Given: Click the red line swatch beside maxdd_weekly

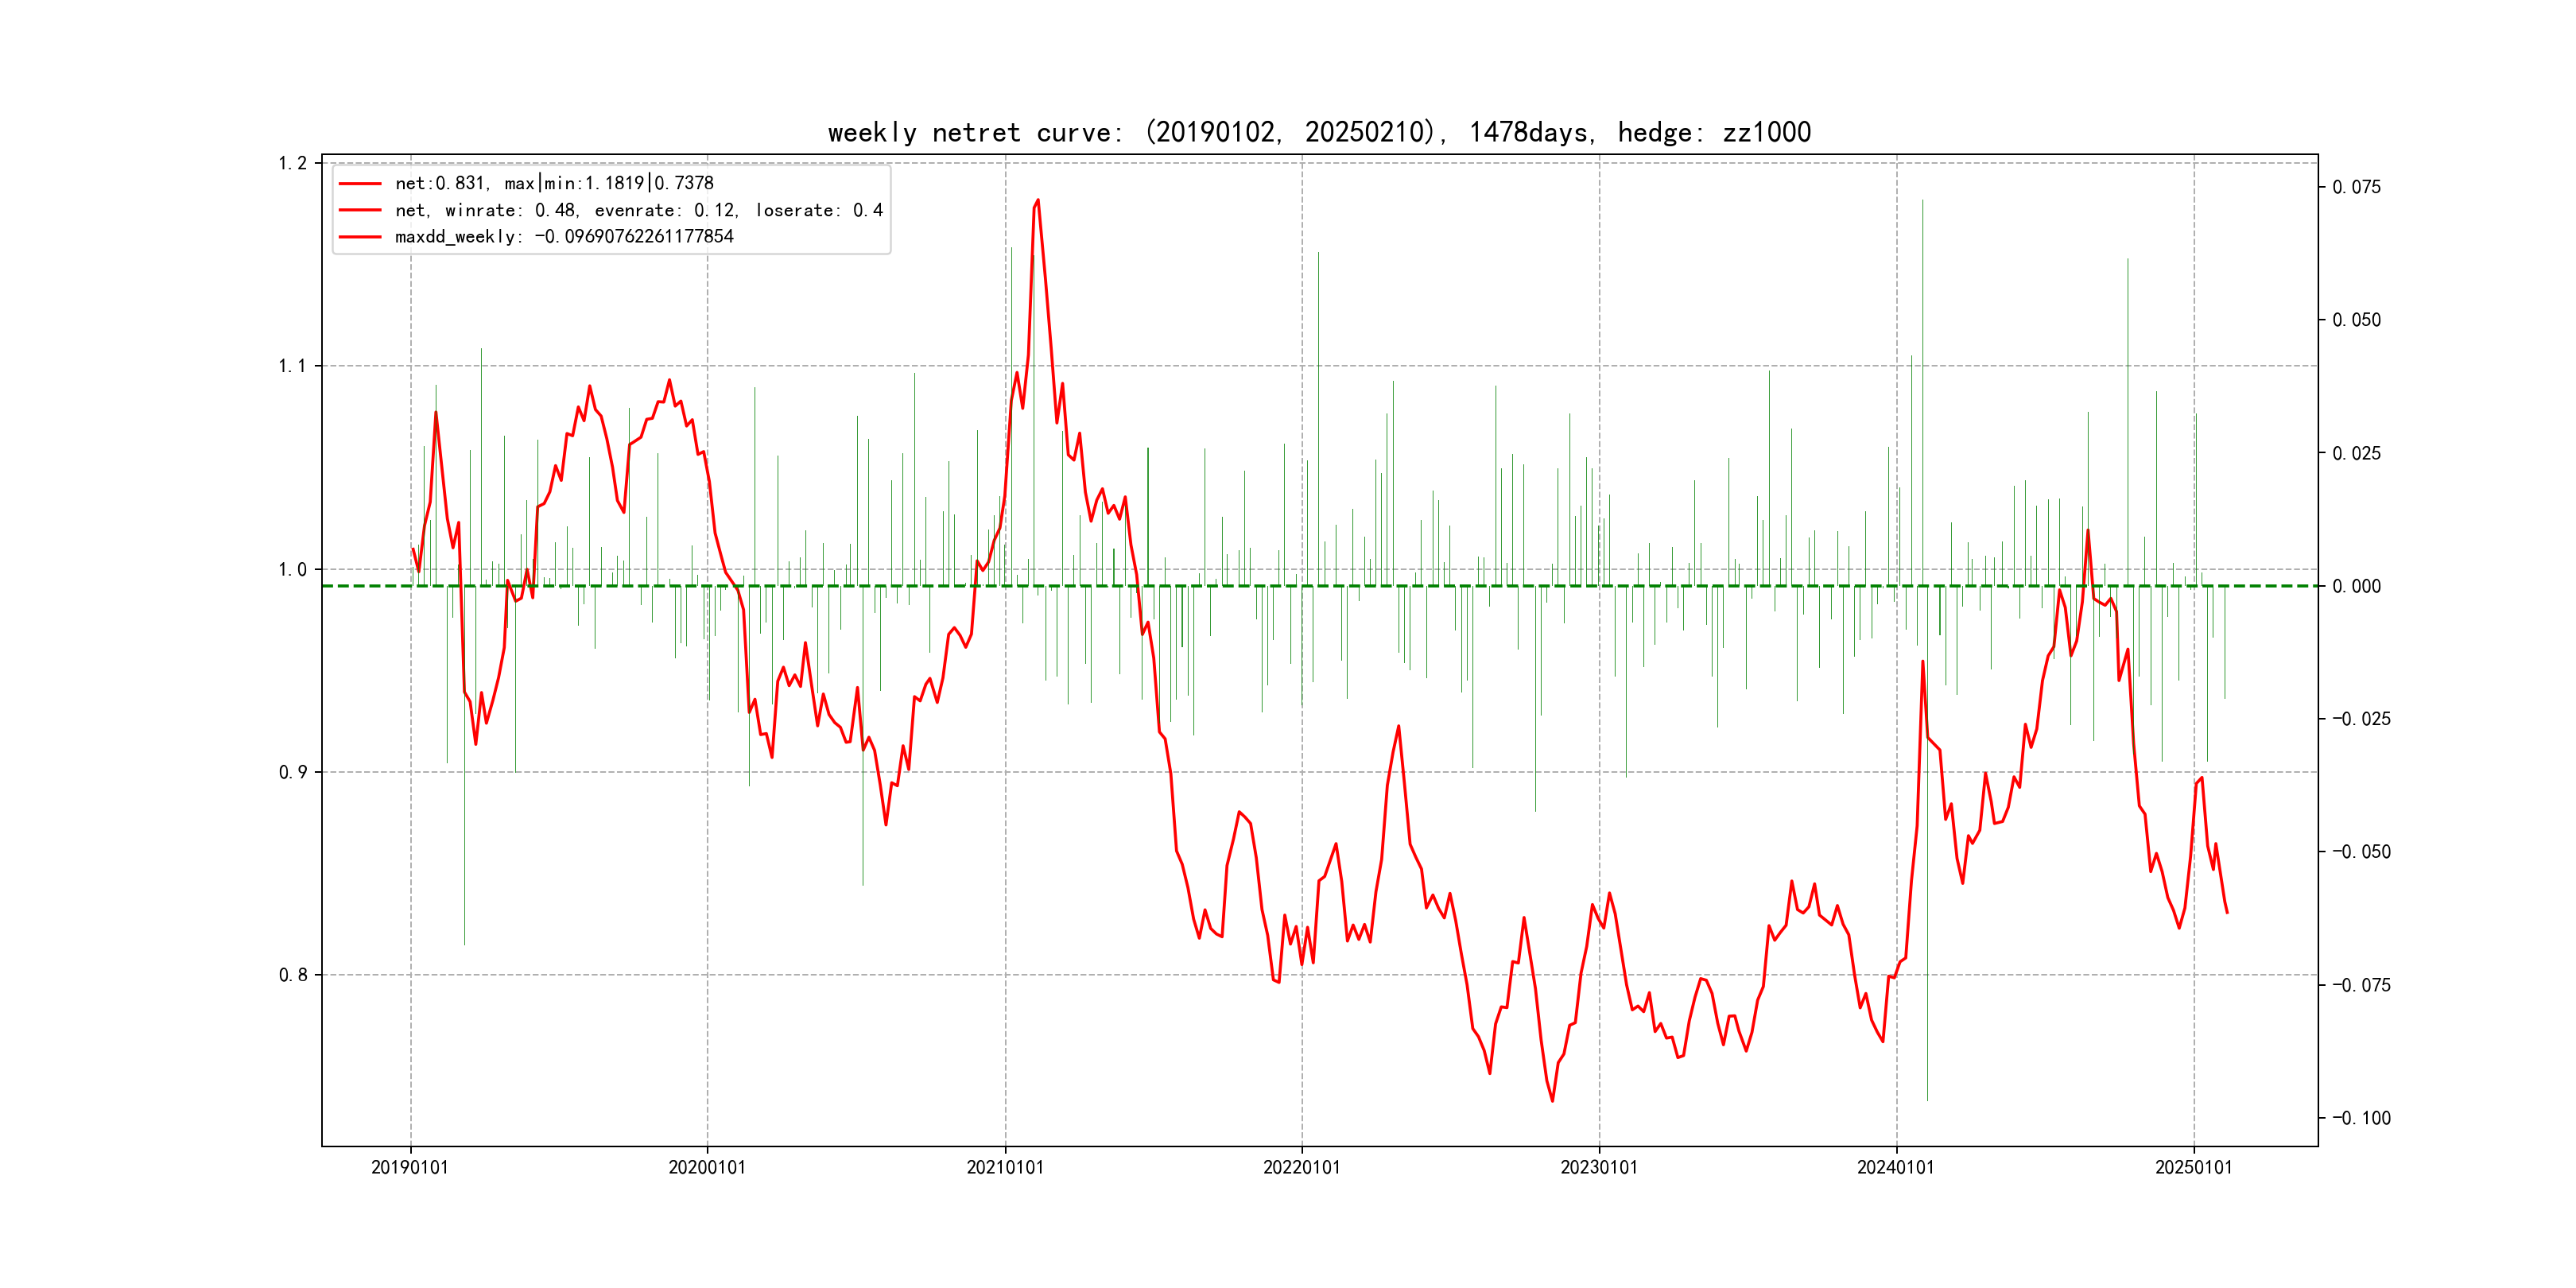Looking at the screenshot, I should click(x=360, y=237).
